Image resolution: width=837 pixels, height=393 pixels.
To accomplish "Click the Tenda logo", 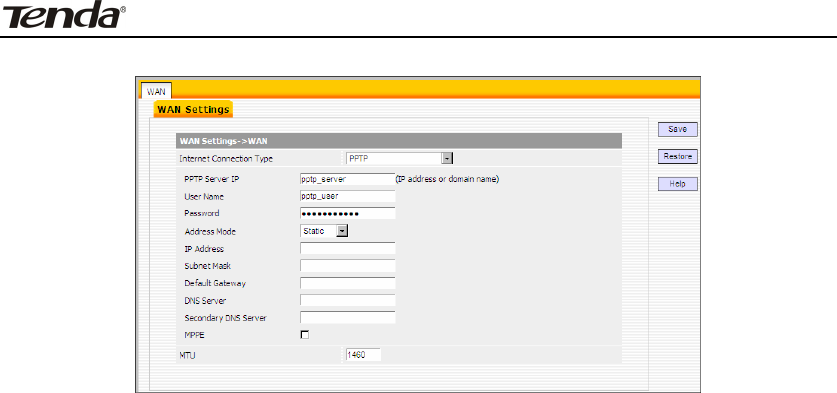I will (64, 14).
